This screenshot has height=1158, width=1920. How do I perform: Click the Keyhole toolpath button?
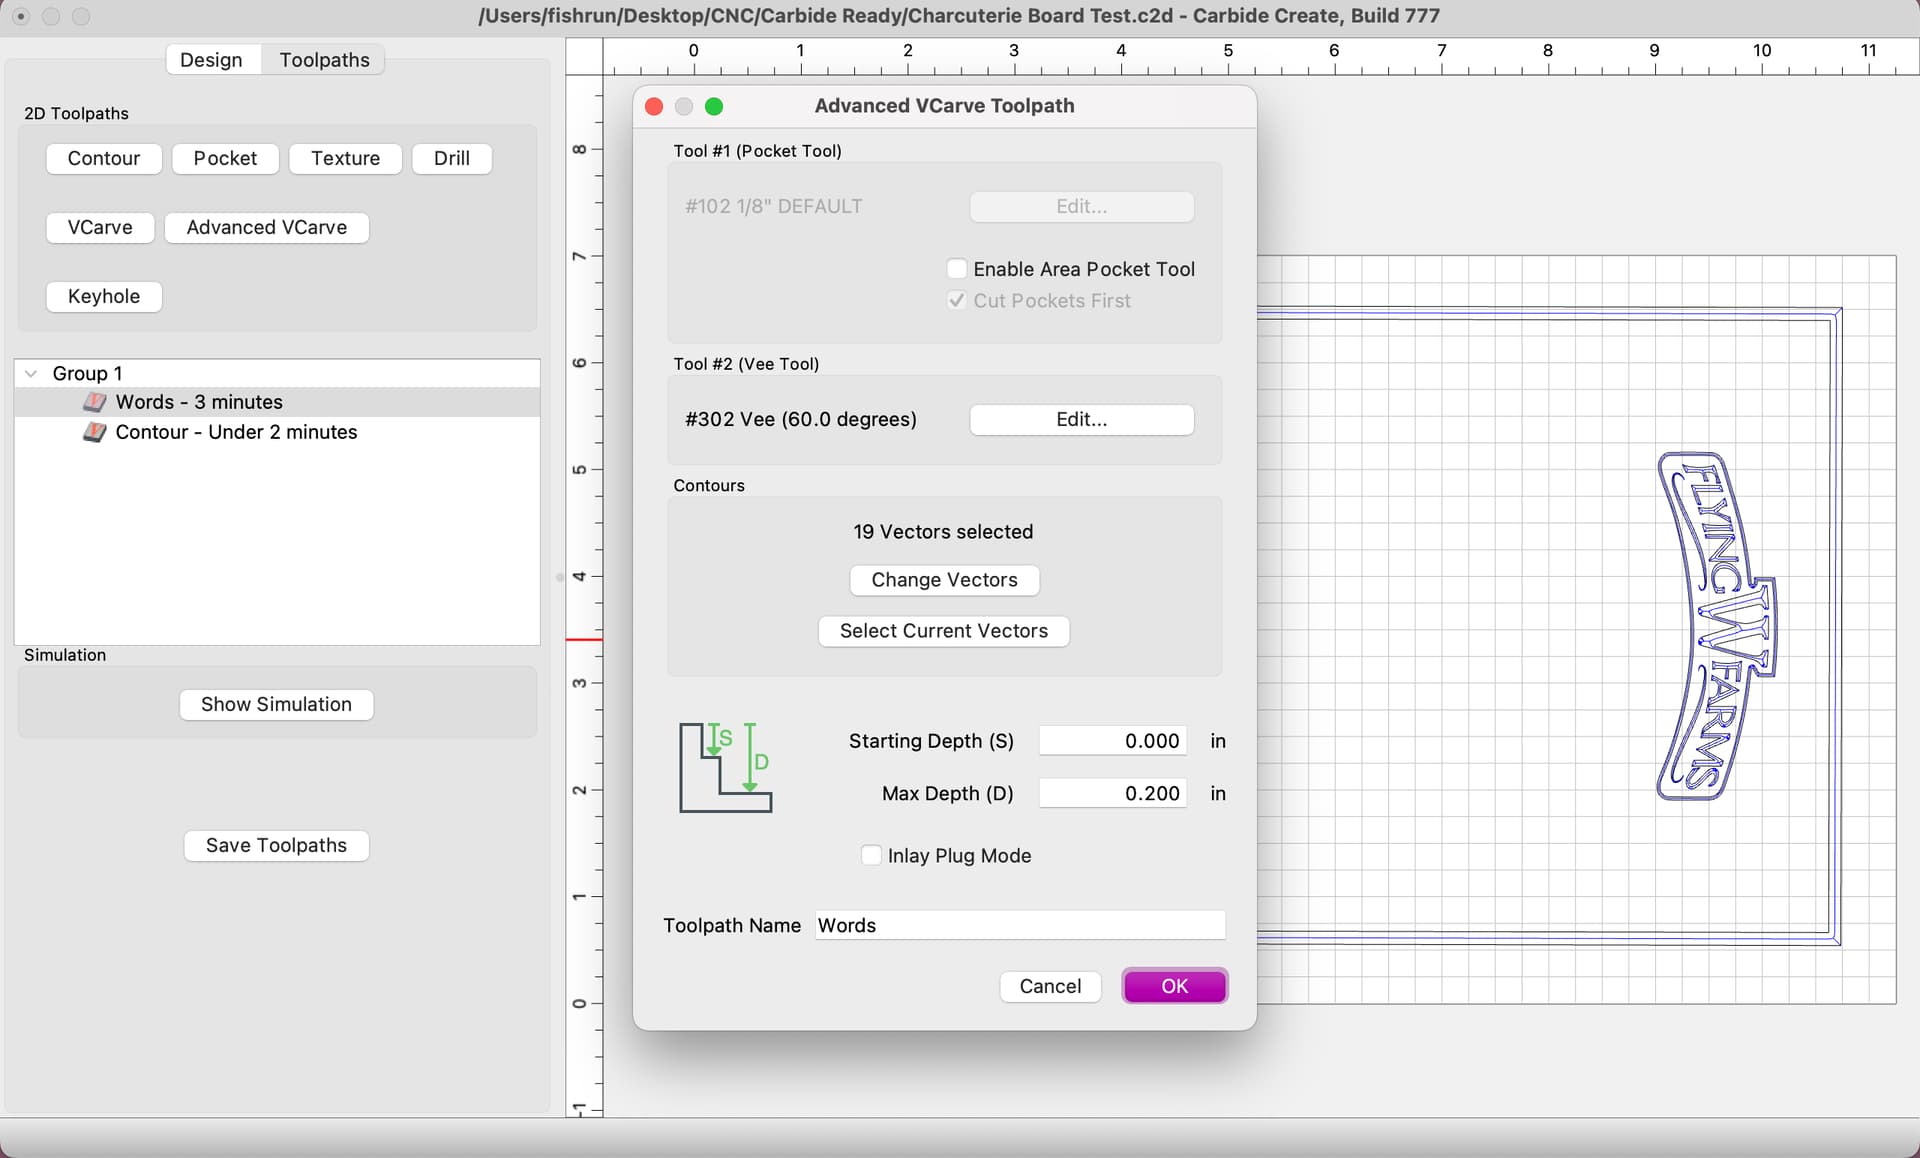click(x=104, y=296)
